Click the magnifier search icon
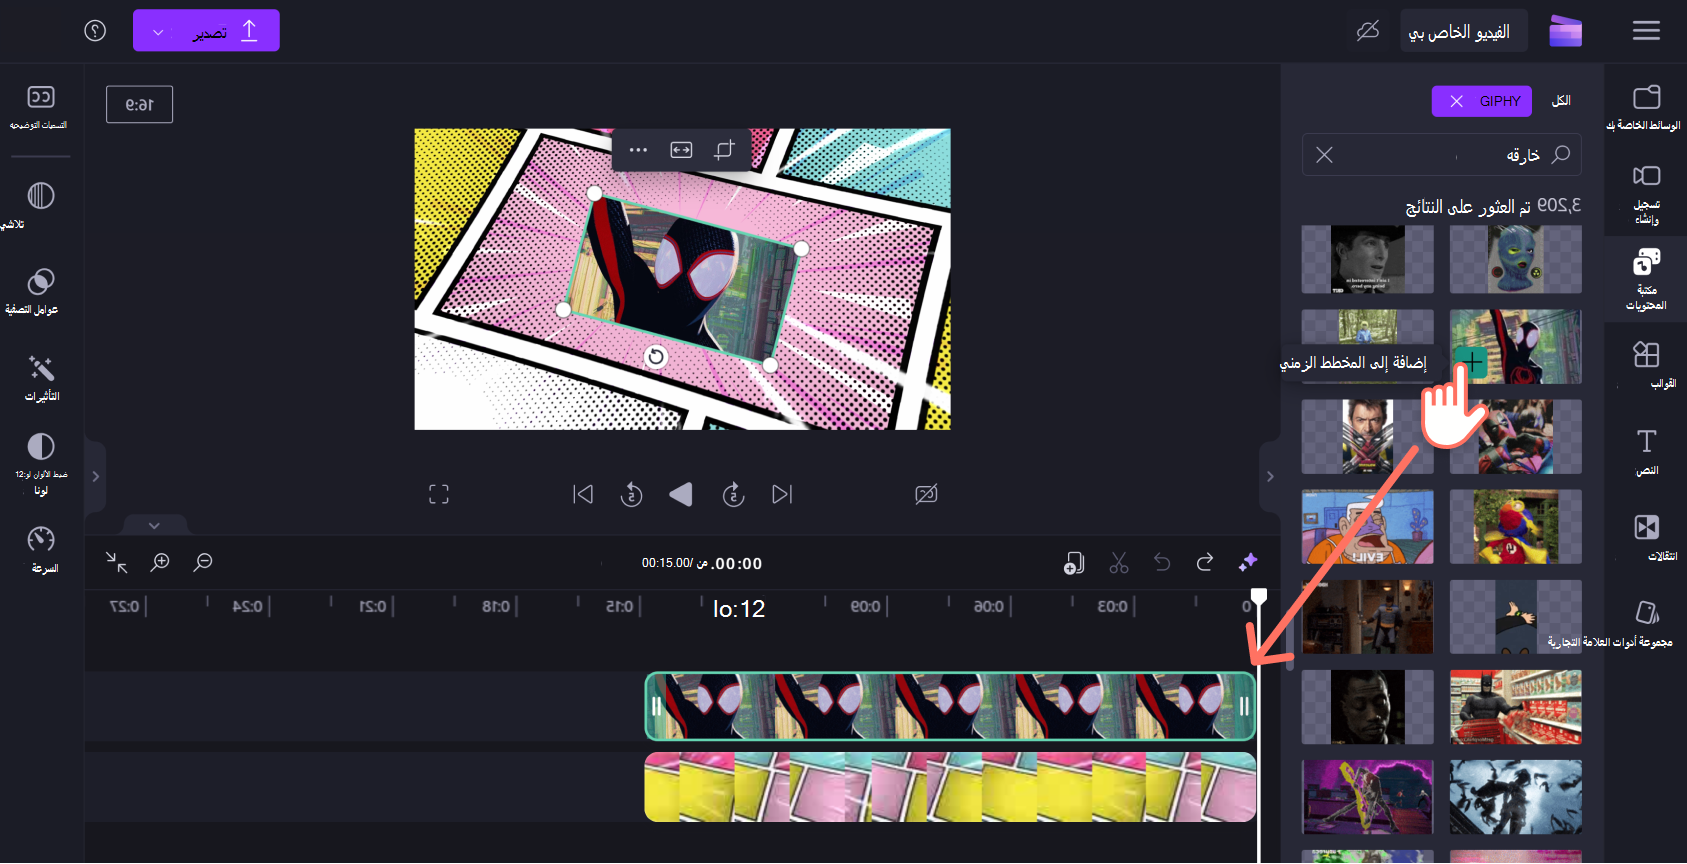 [x=1561, y=154]
